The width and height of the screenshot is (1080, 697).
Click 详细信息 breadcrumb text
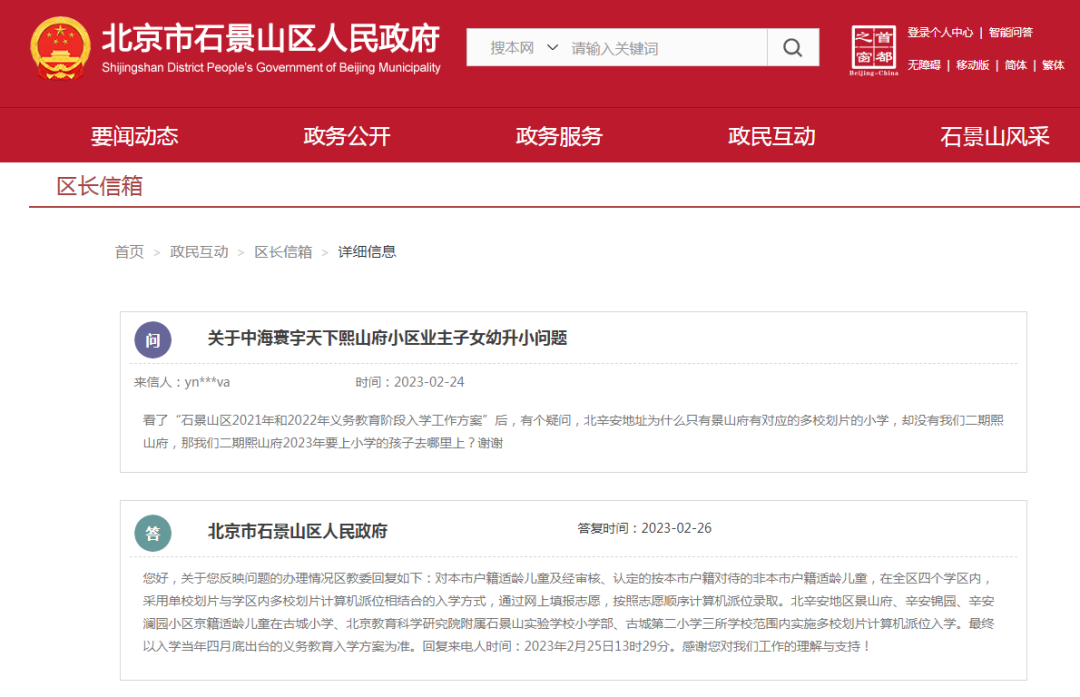pos(367,252)
